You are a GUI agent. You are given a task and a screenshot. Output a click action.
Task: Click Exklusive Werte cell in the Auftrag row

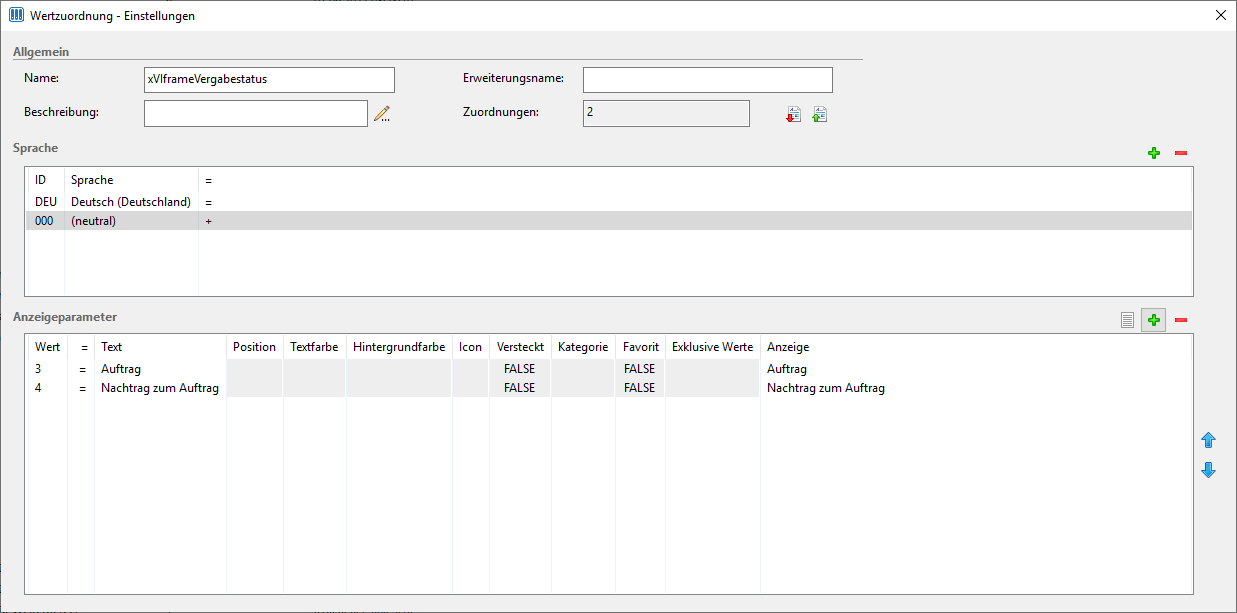point(713,369)
